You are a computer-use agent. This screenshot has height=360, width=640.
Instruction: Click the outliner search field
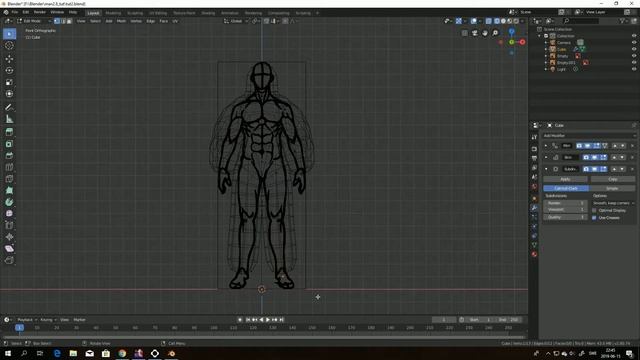pyautogui.click(x=581, y=20)
